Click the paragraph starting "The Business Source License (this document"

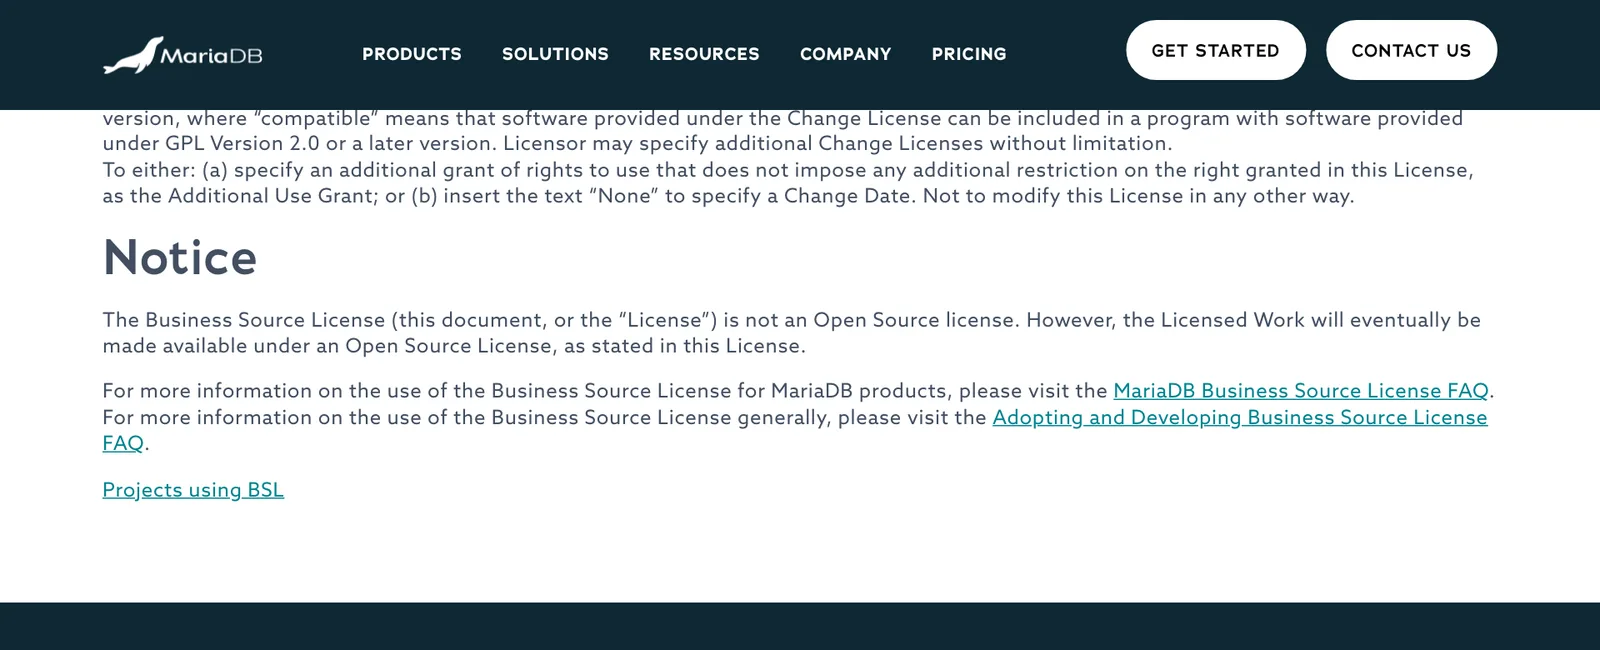pyautogui.click(x=791, y=333)
